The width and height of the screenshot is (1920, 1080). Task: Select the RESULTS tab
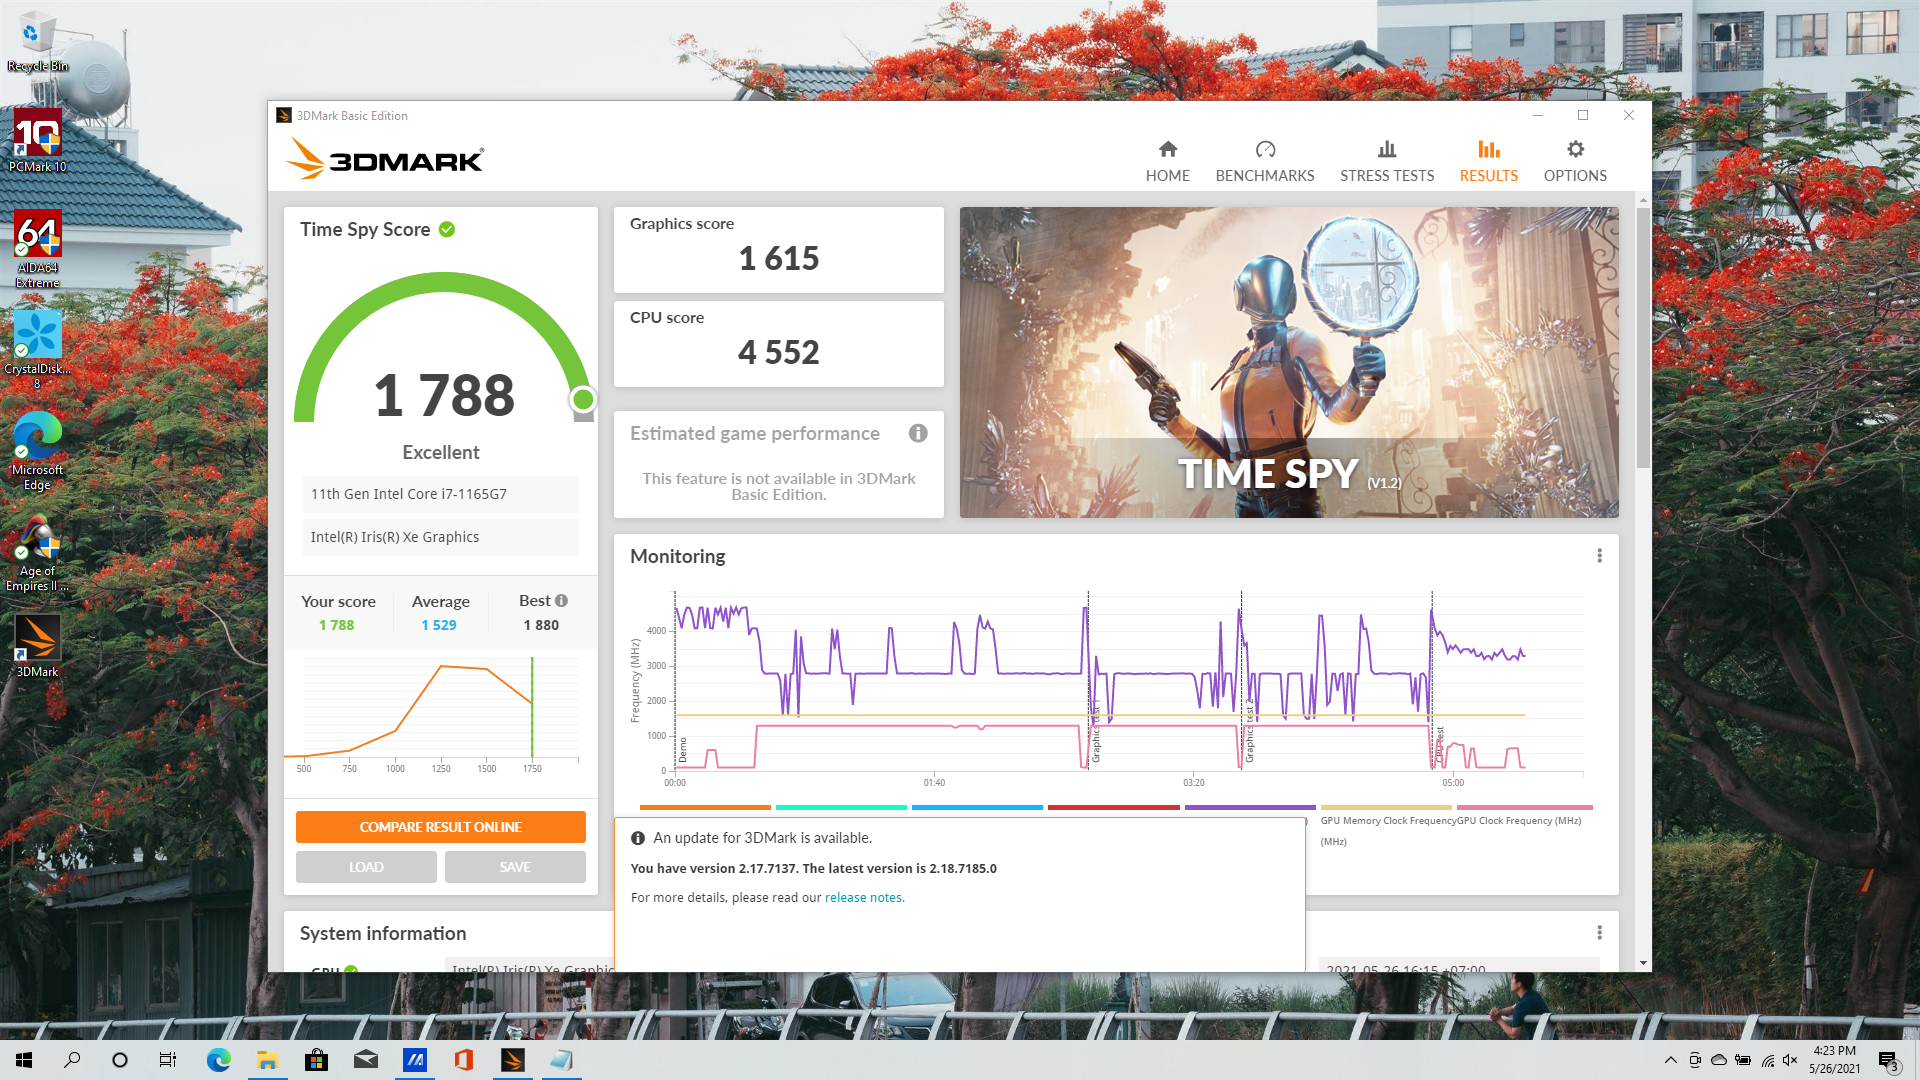(1488, 161)
